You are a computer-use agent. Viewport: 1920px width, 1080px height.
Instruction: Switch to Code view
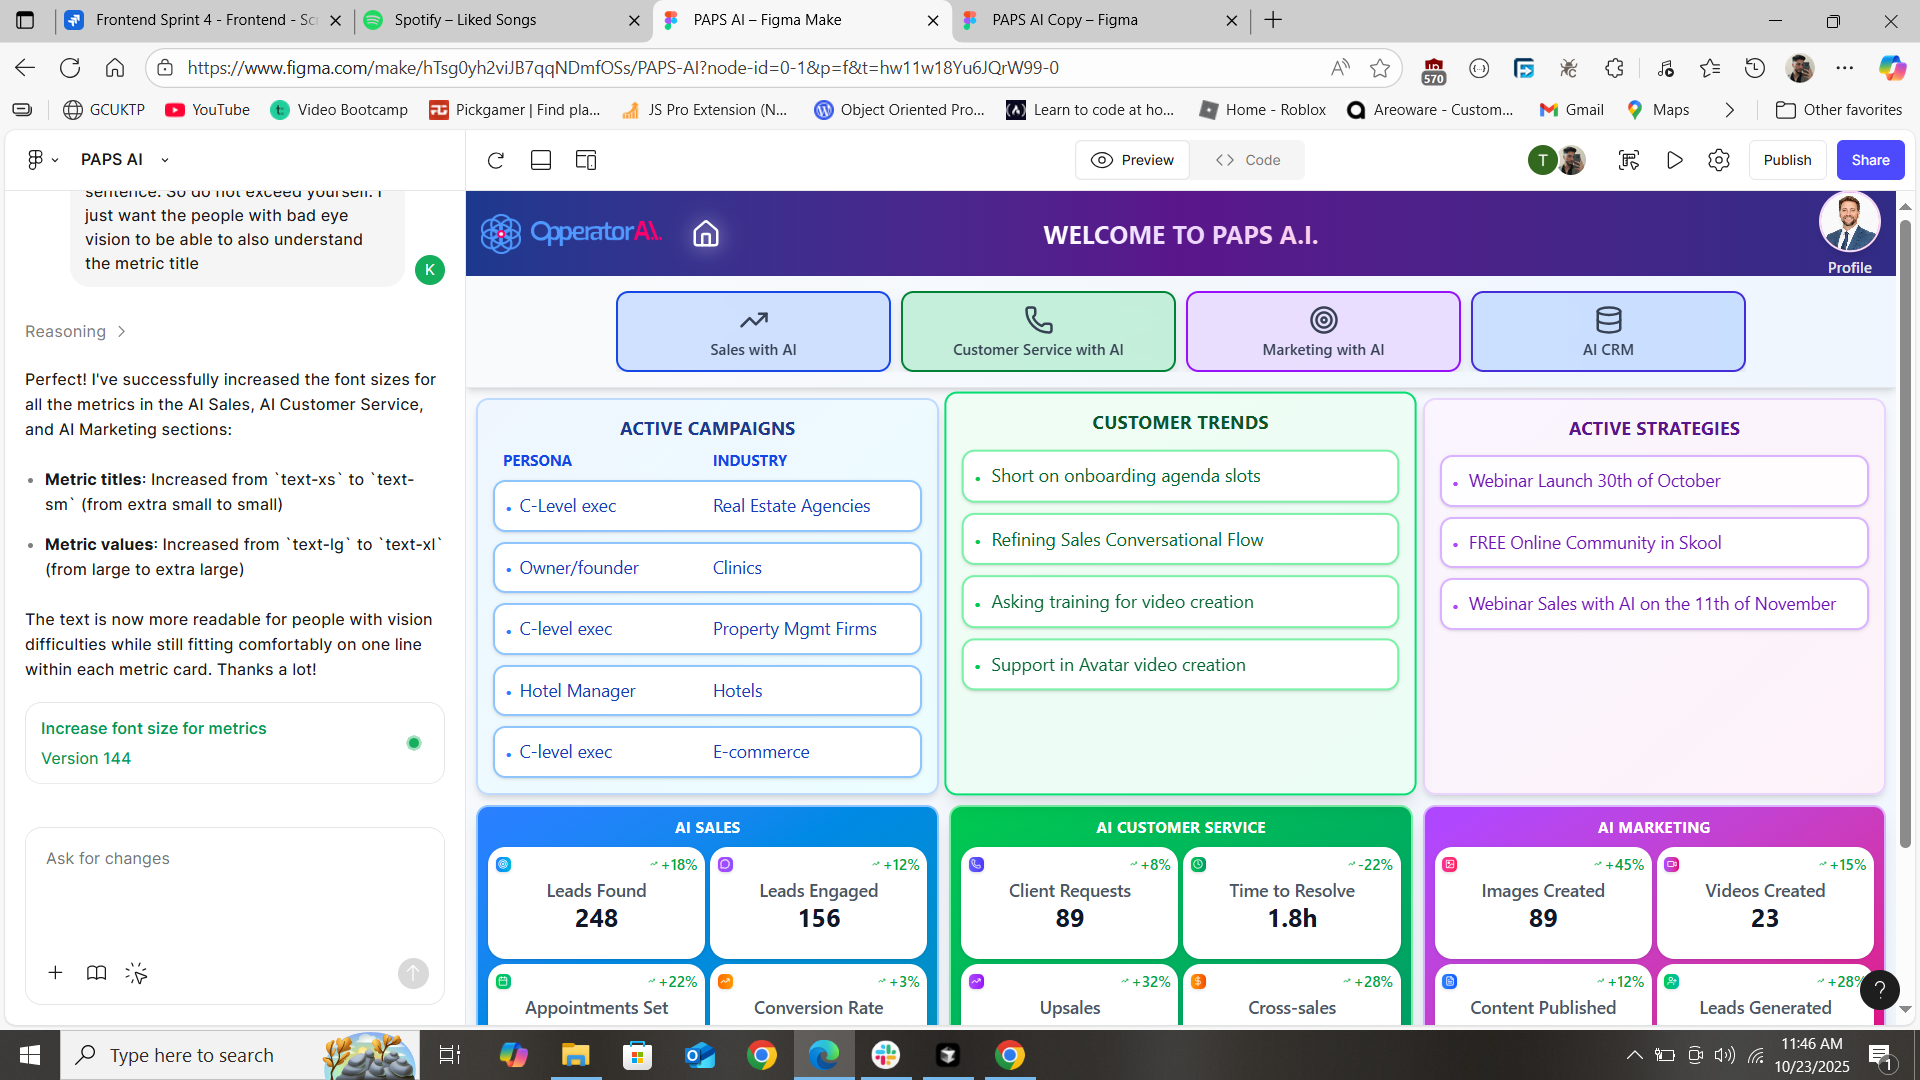click(x=1248, y=160)
